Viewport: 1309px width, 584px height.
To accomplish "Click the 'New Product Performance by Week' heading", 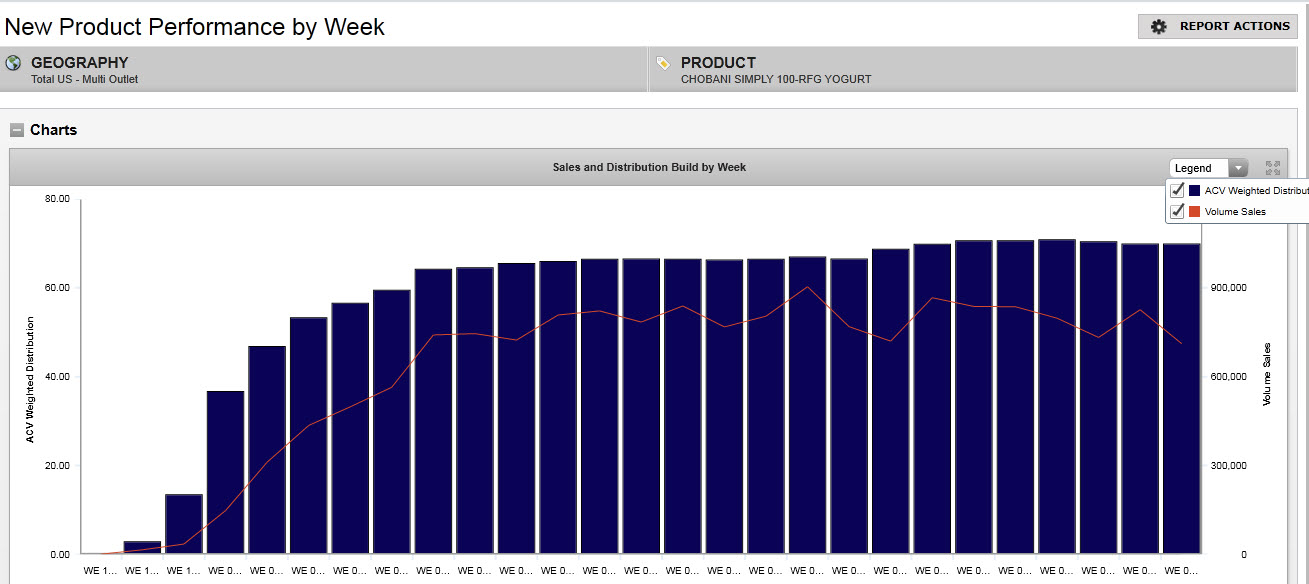I will tap(195, 27).
